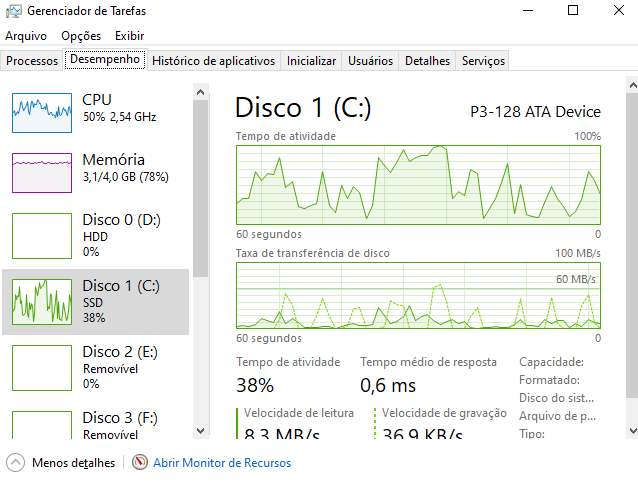
Task: Select the Memória usage graph thumbnail
Action: click(42, 173)
